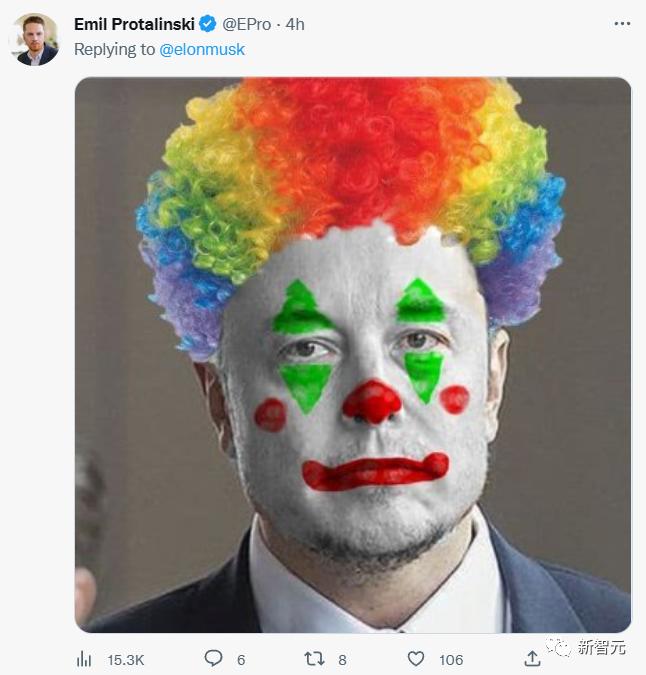Click the reply count 6
The image size is (646, 675).
pos(241,659)
